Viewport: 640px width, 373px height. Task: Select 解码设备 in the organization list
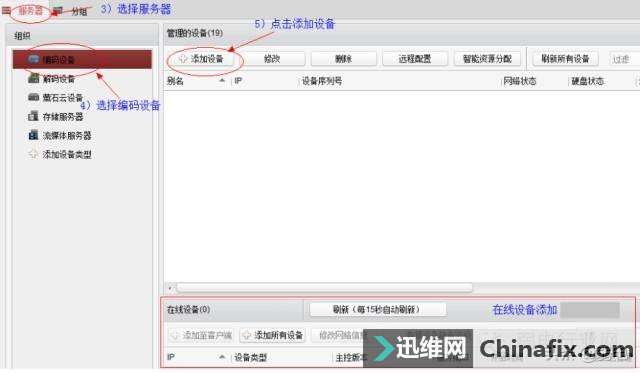(59, 79)
